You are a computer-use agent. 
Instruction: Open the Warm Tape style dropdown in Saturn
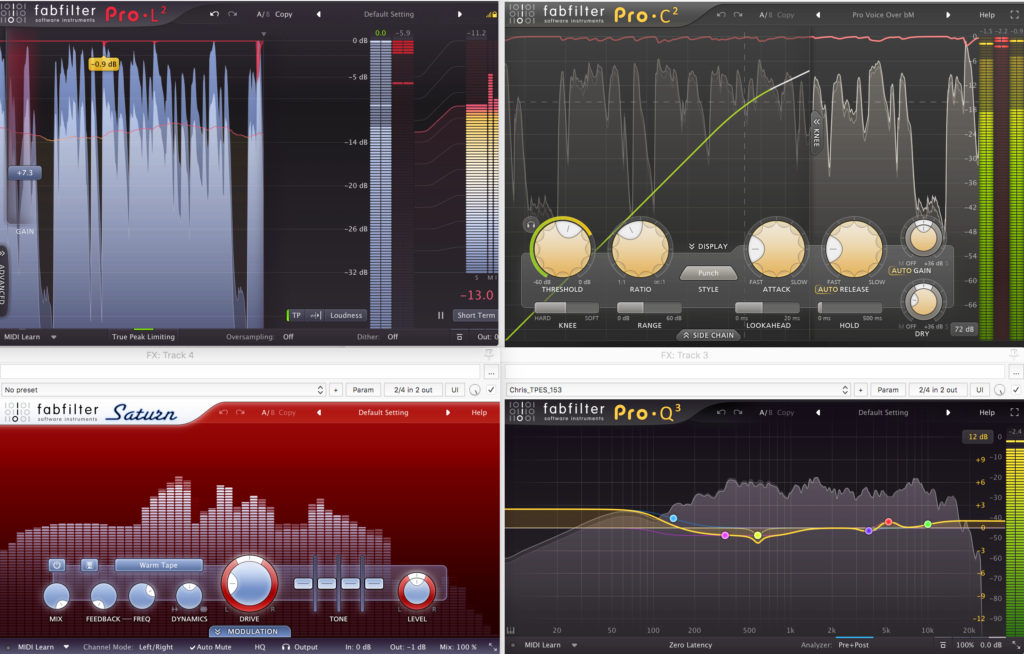(159, 565)
